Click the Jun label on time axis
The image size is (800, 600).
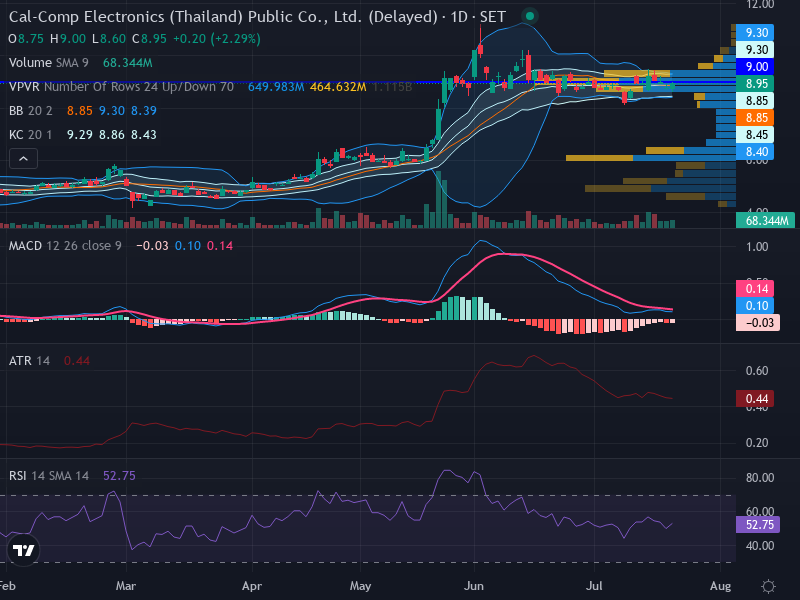point(474,586)
